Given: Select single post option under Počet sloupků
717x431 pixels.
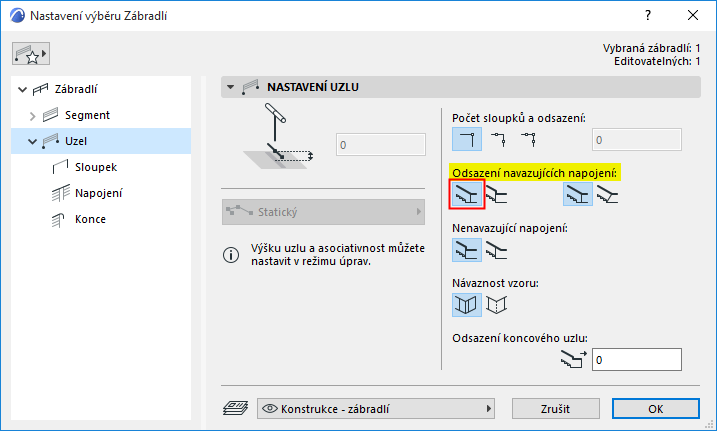Looking at the screenshot, I should tap(467, 139).
